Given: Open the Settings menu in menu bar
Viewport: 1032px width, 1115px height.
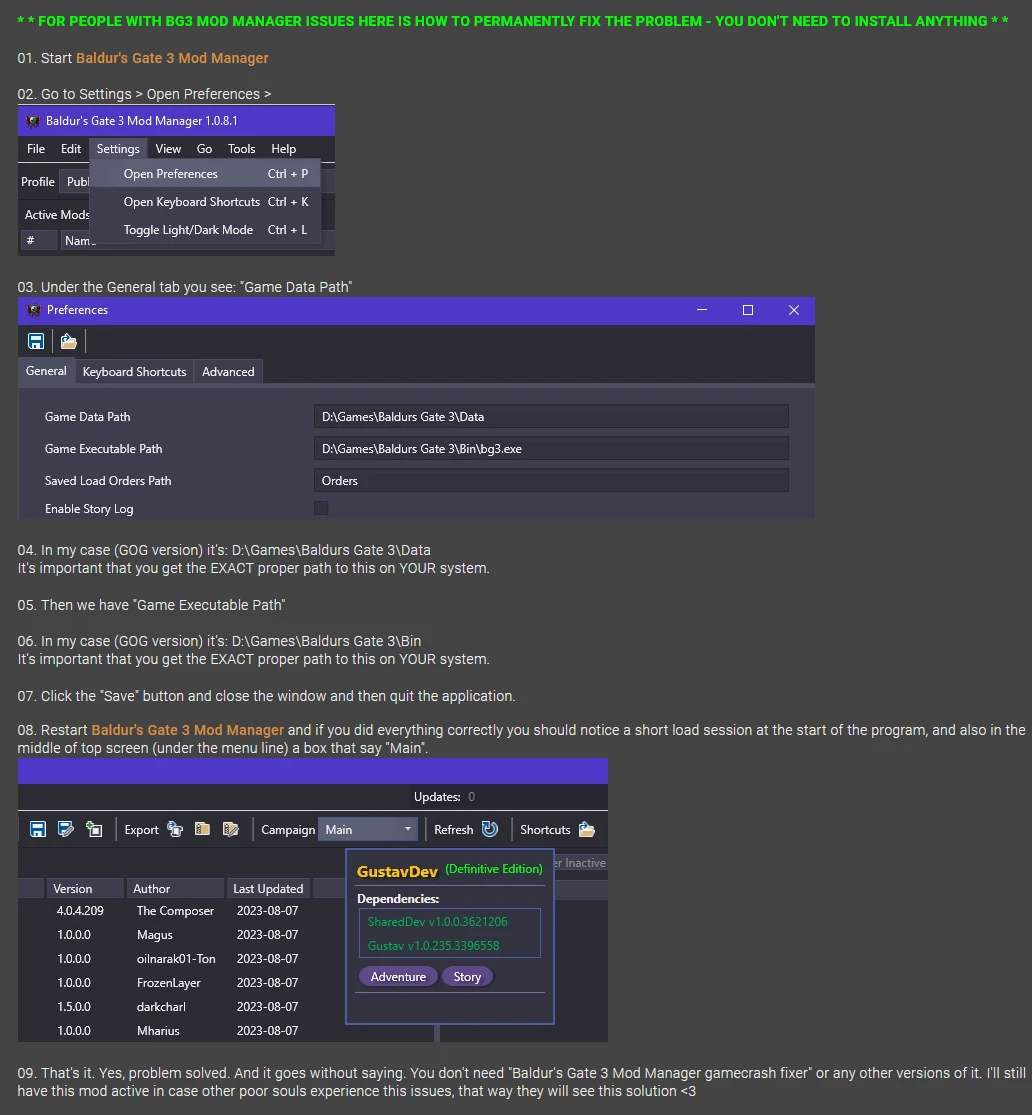Looking at the screenshot, I should 118,149.
